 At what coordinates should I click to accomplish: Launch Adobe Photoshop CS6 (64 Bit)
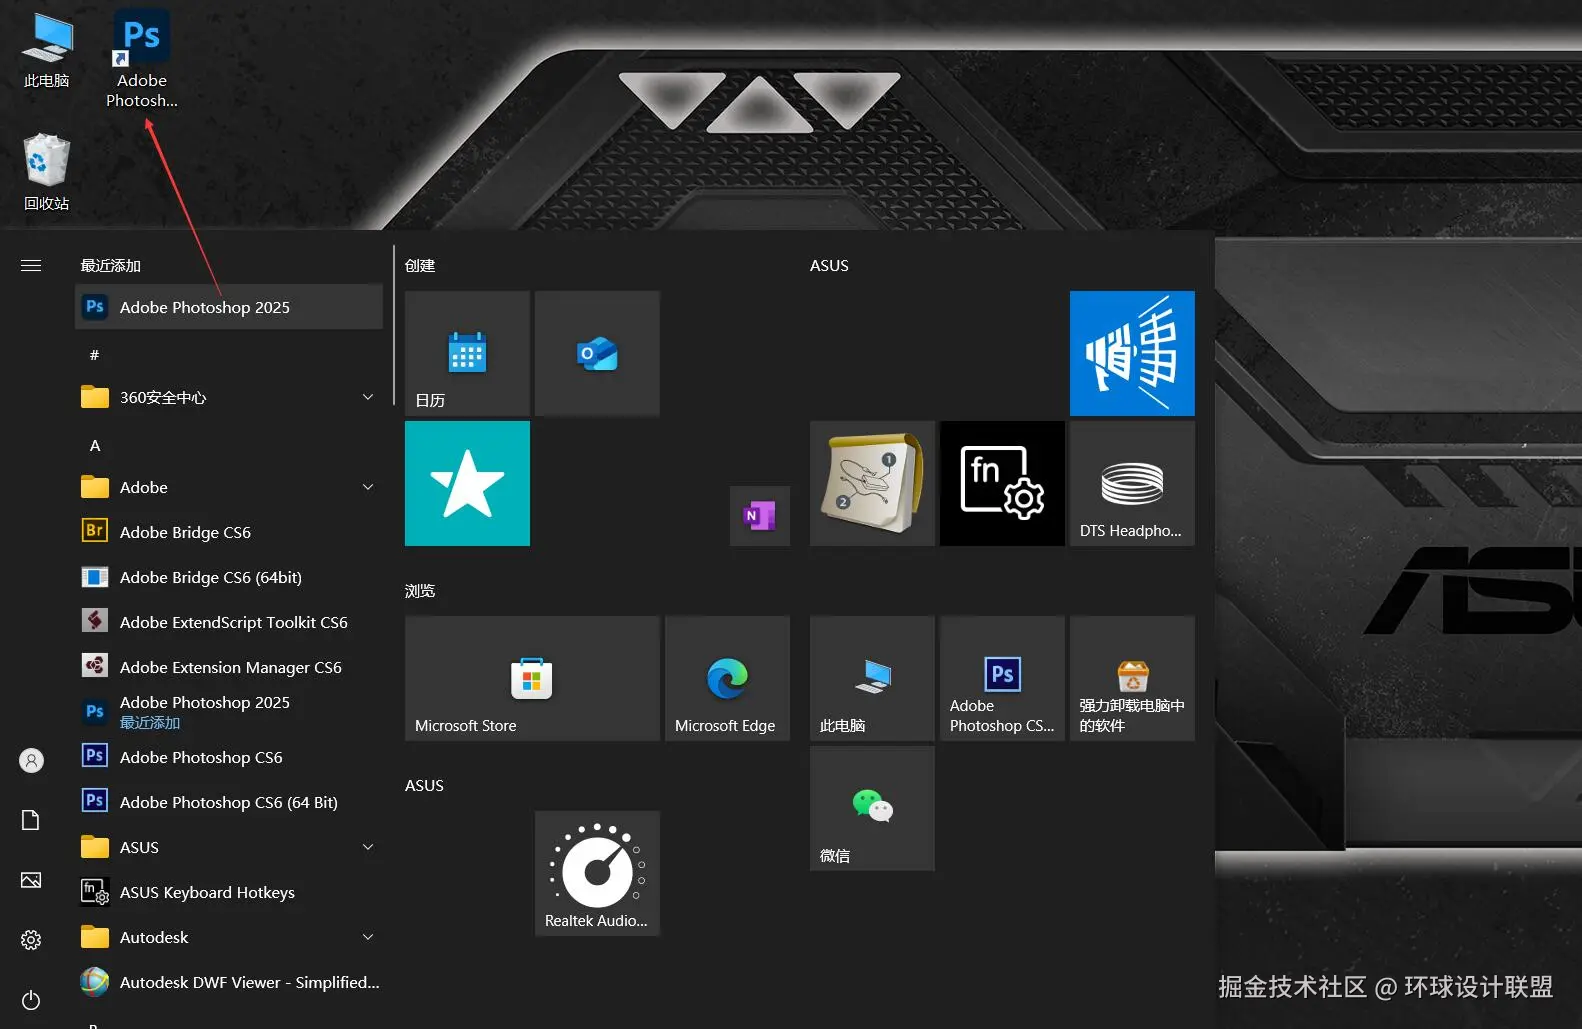[229, 802]
